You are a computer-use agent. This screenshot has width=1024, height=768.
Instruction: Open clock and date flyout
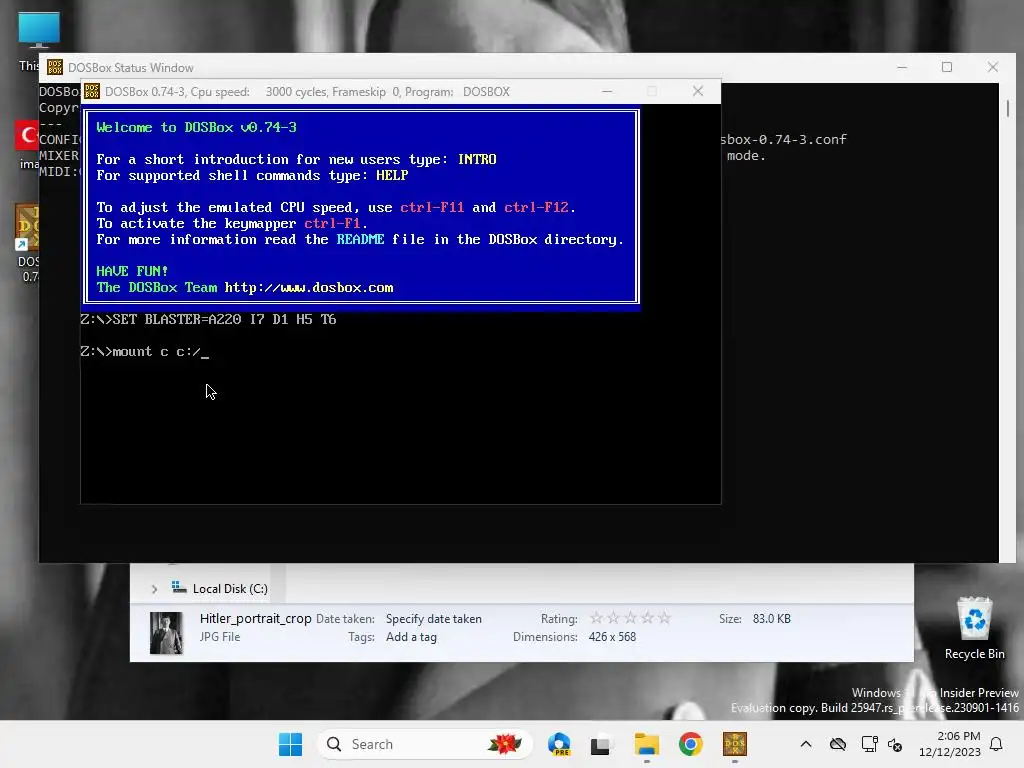pos(950,744)
